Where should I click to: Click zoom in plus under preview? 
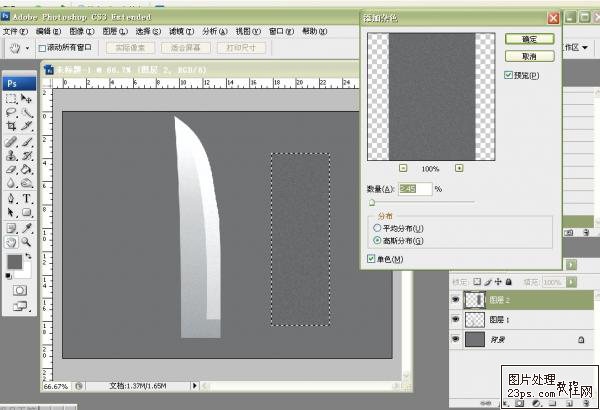[459, 168]
